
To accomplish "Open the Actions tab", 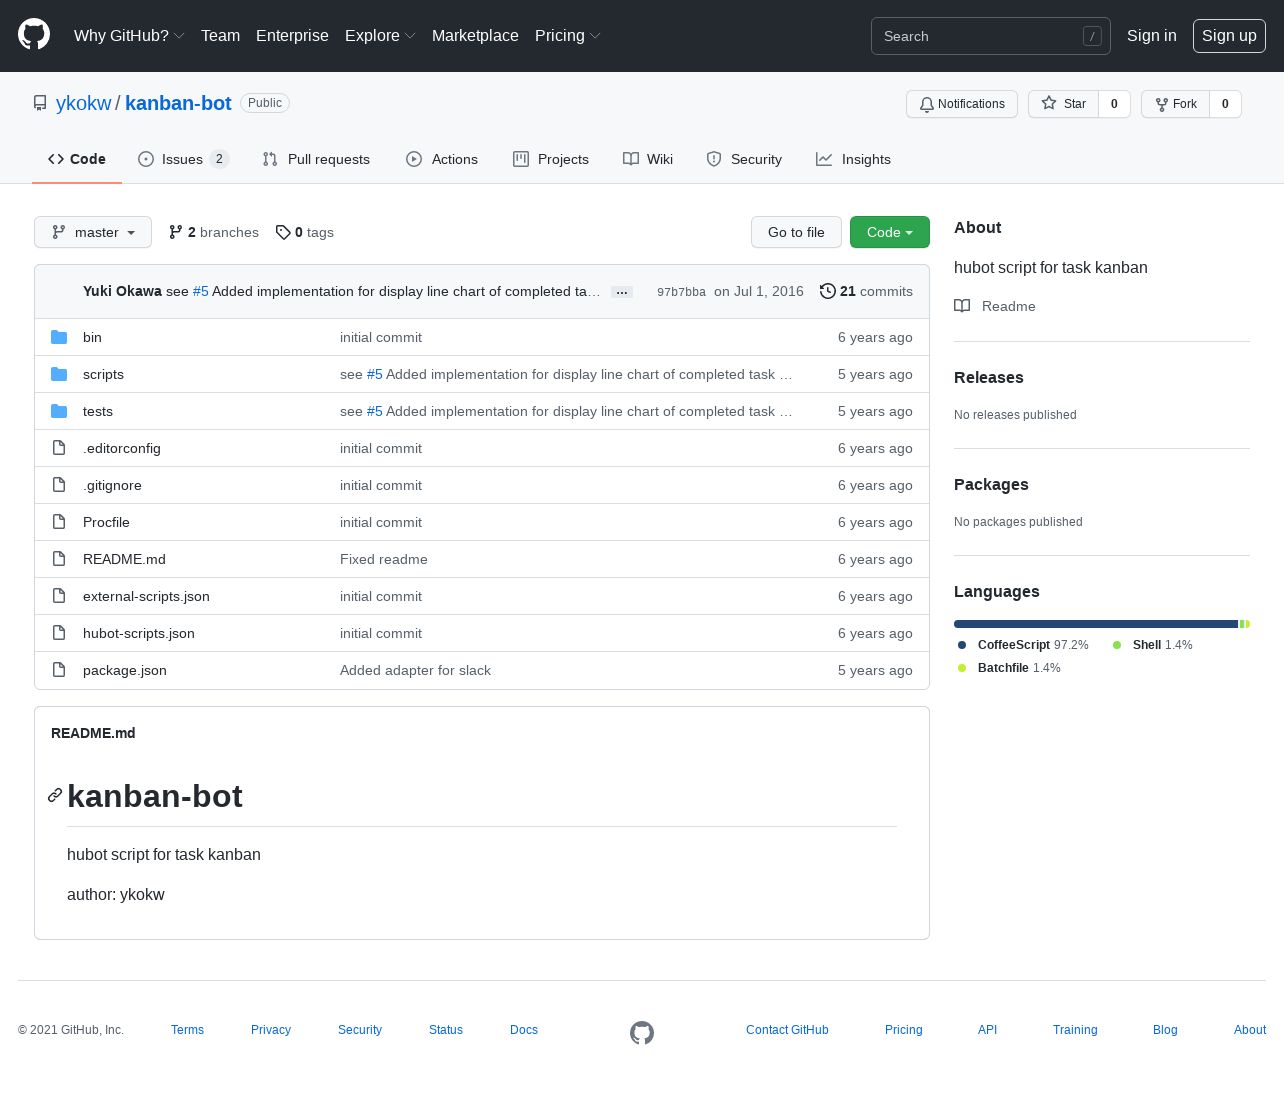I will tap(442, 159).
